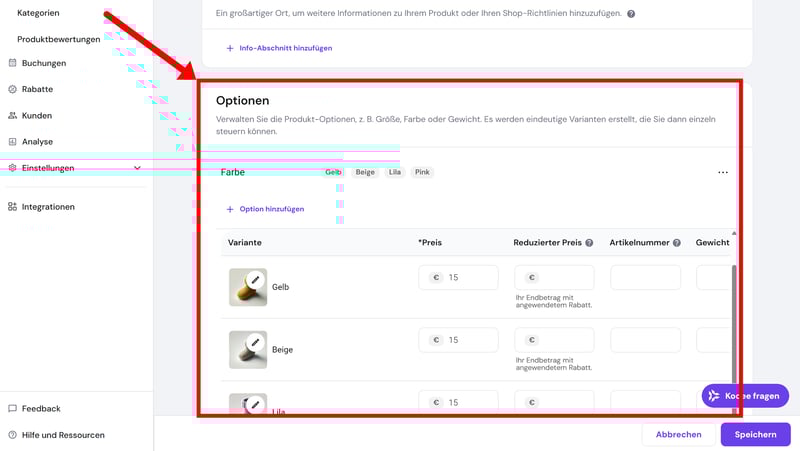Go to Buchungen section

44,63
